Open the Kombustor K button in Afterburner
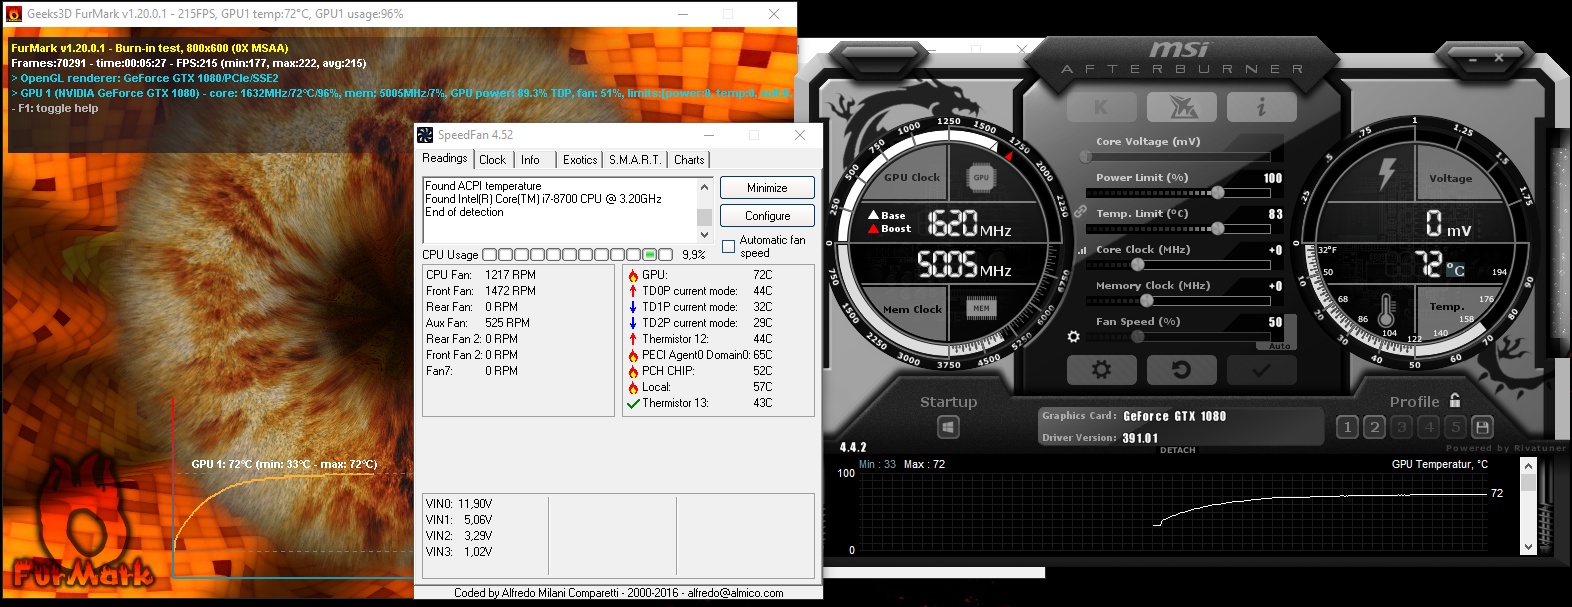 [x=1102, y=107]
